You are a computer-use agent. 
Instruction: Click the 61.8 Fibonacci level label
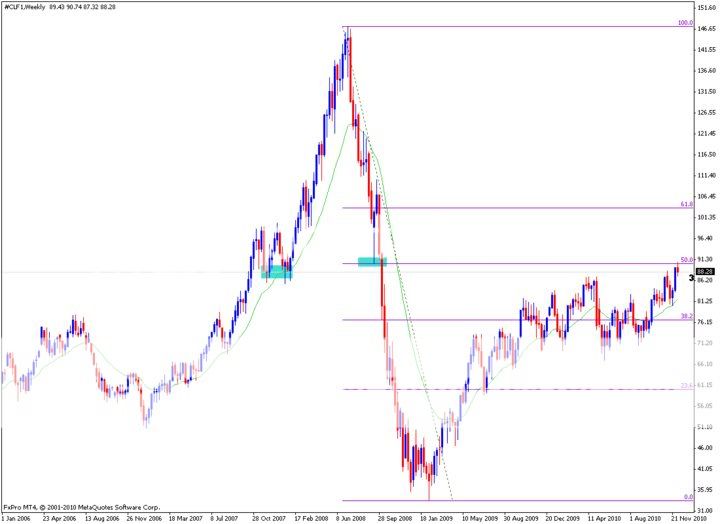coord(687,204)
